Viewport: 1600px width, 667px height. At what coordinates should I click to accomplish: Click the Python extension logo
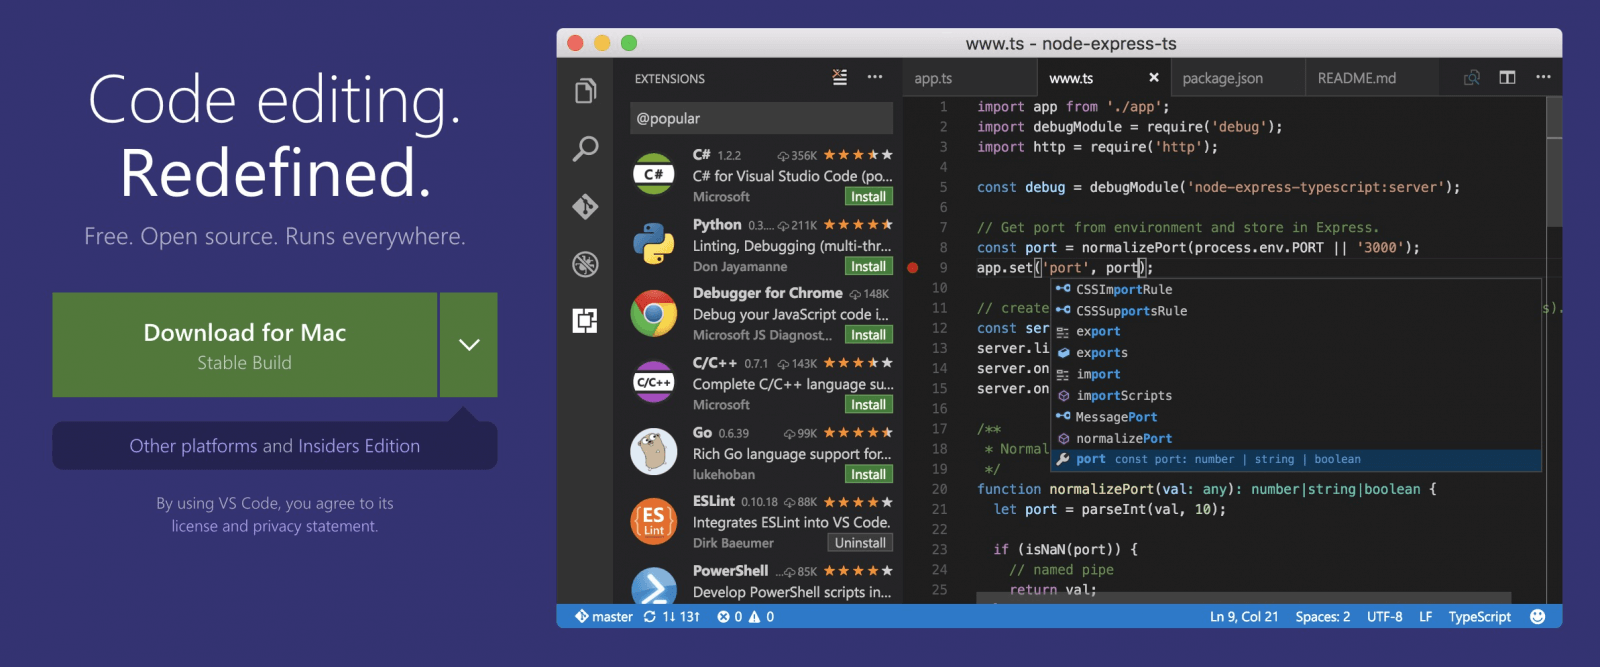[654, 244]
